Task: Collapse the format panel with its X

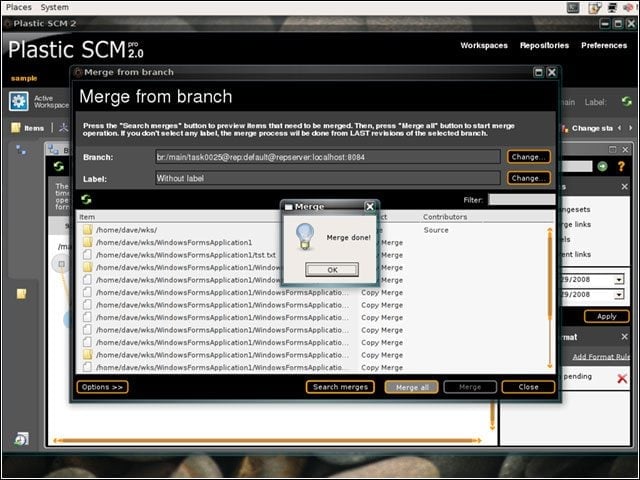Action: 624,337
